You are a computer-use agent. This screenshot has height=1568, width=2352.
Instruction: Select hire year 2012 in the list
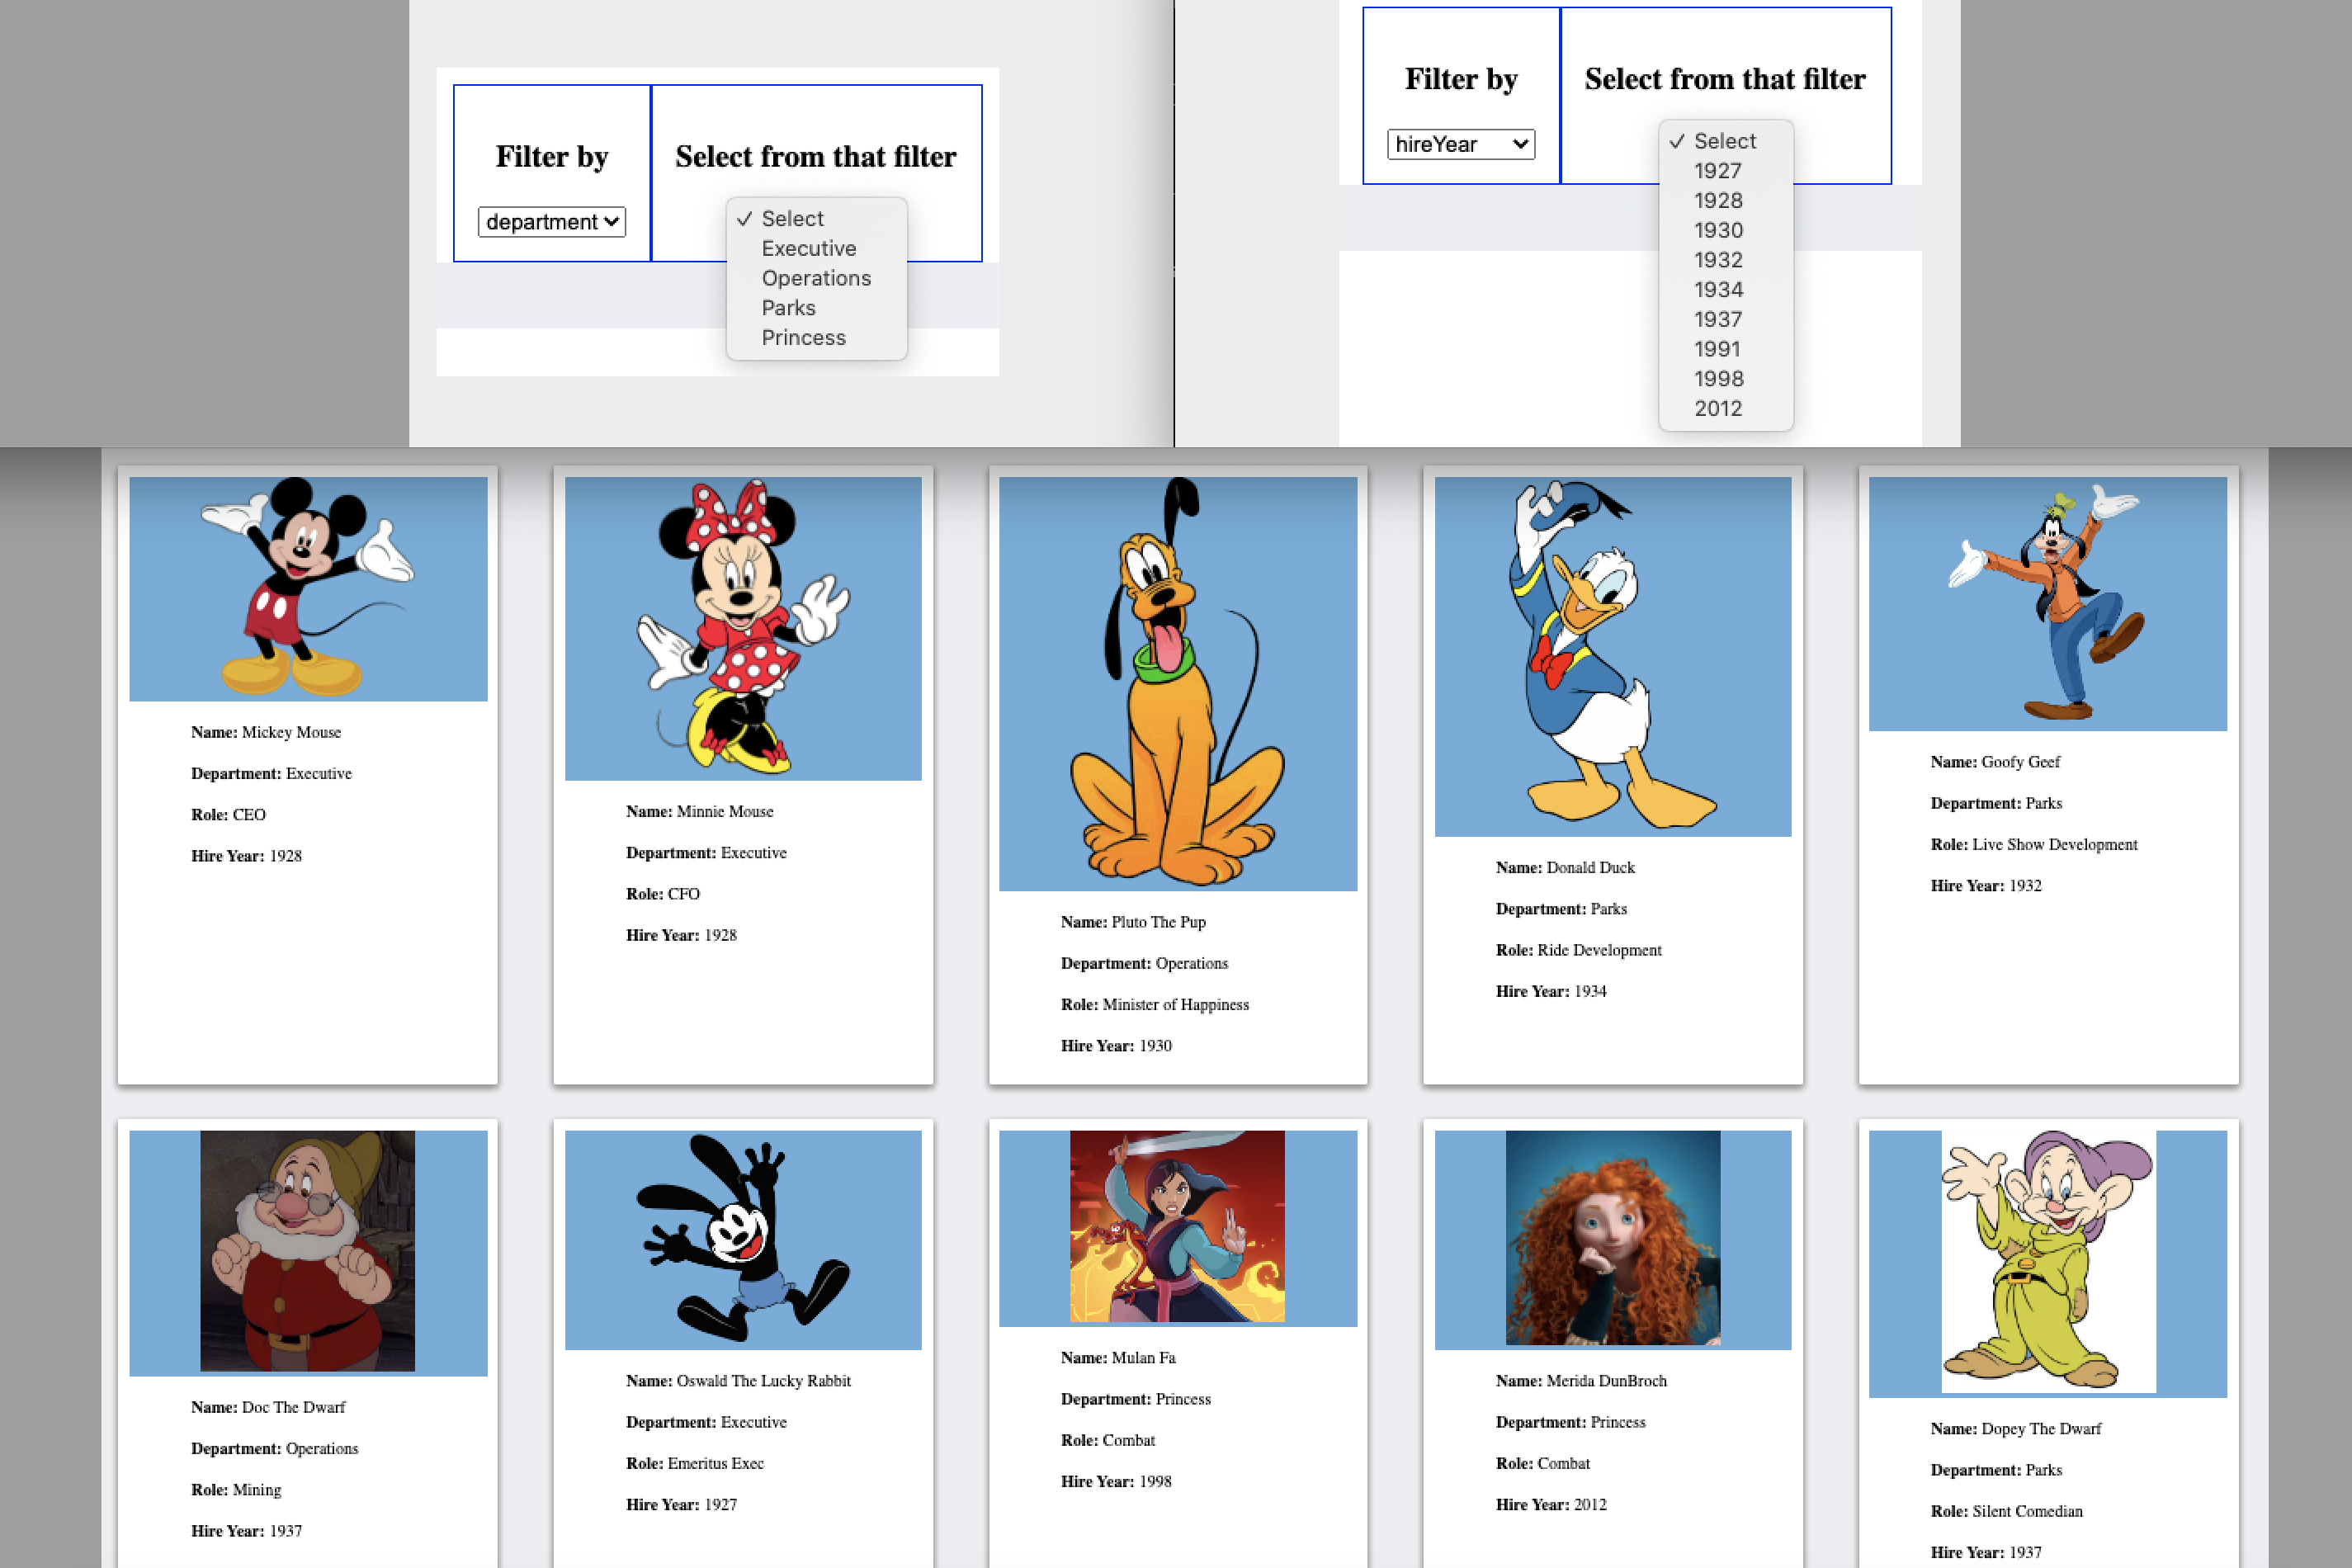point(1717,409)
